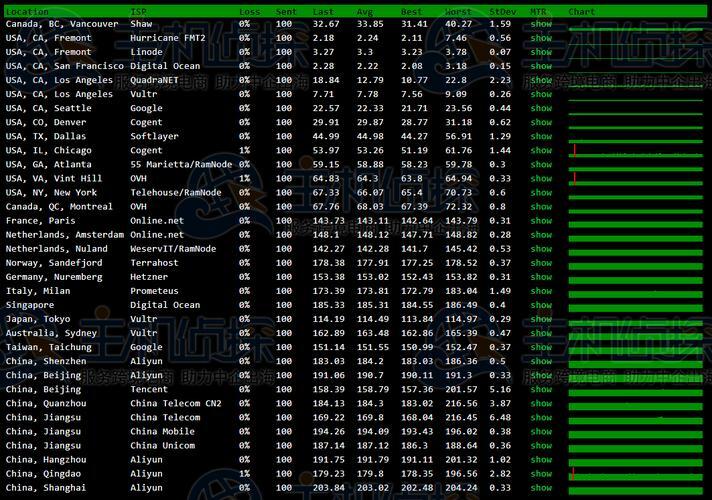The image size is (712, 500).
Task: Select the 'China Telecom CN2' ISP text
Action: click(x=176, y=404)
